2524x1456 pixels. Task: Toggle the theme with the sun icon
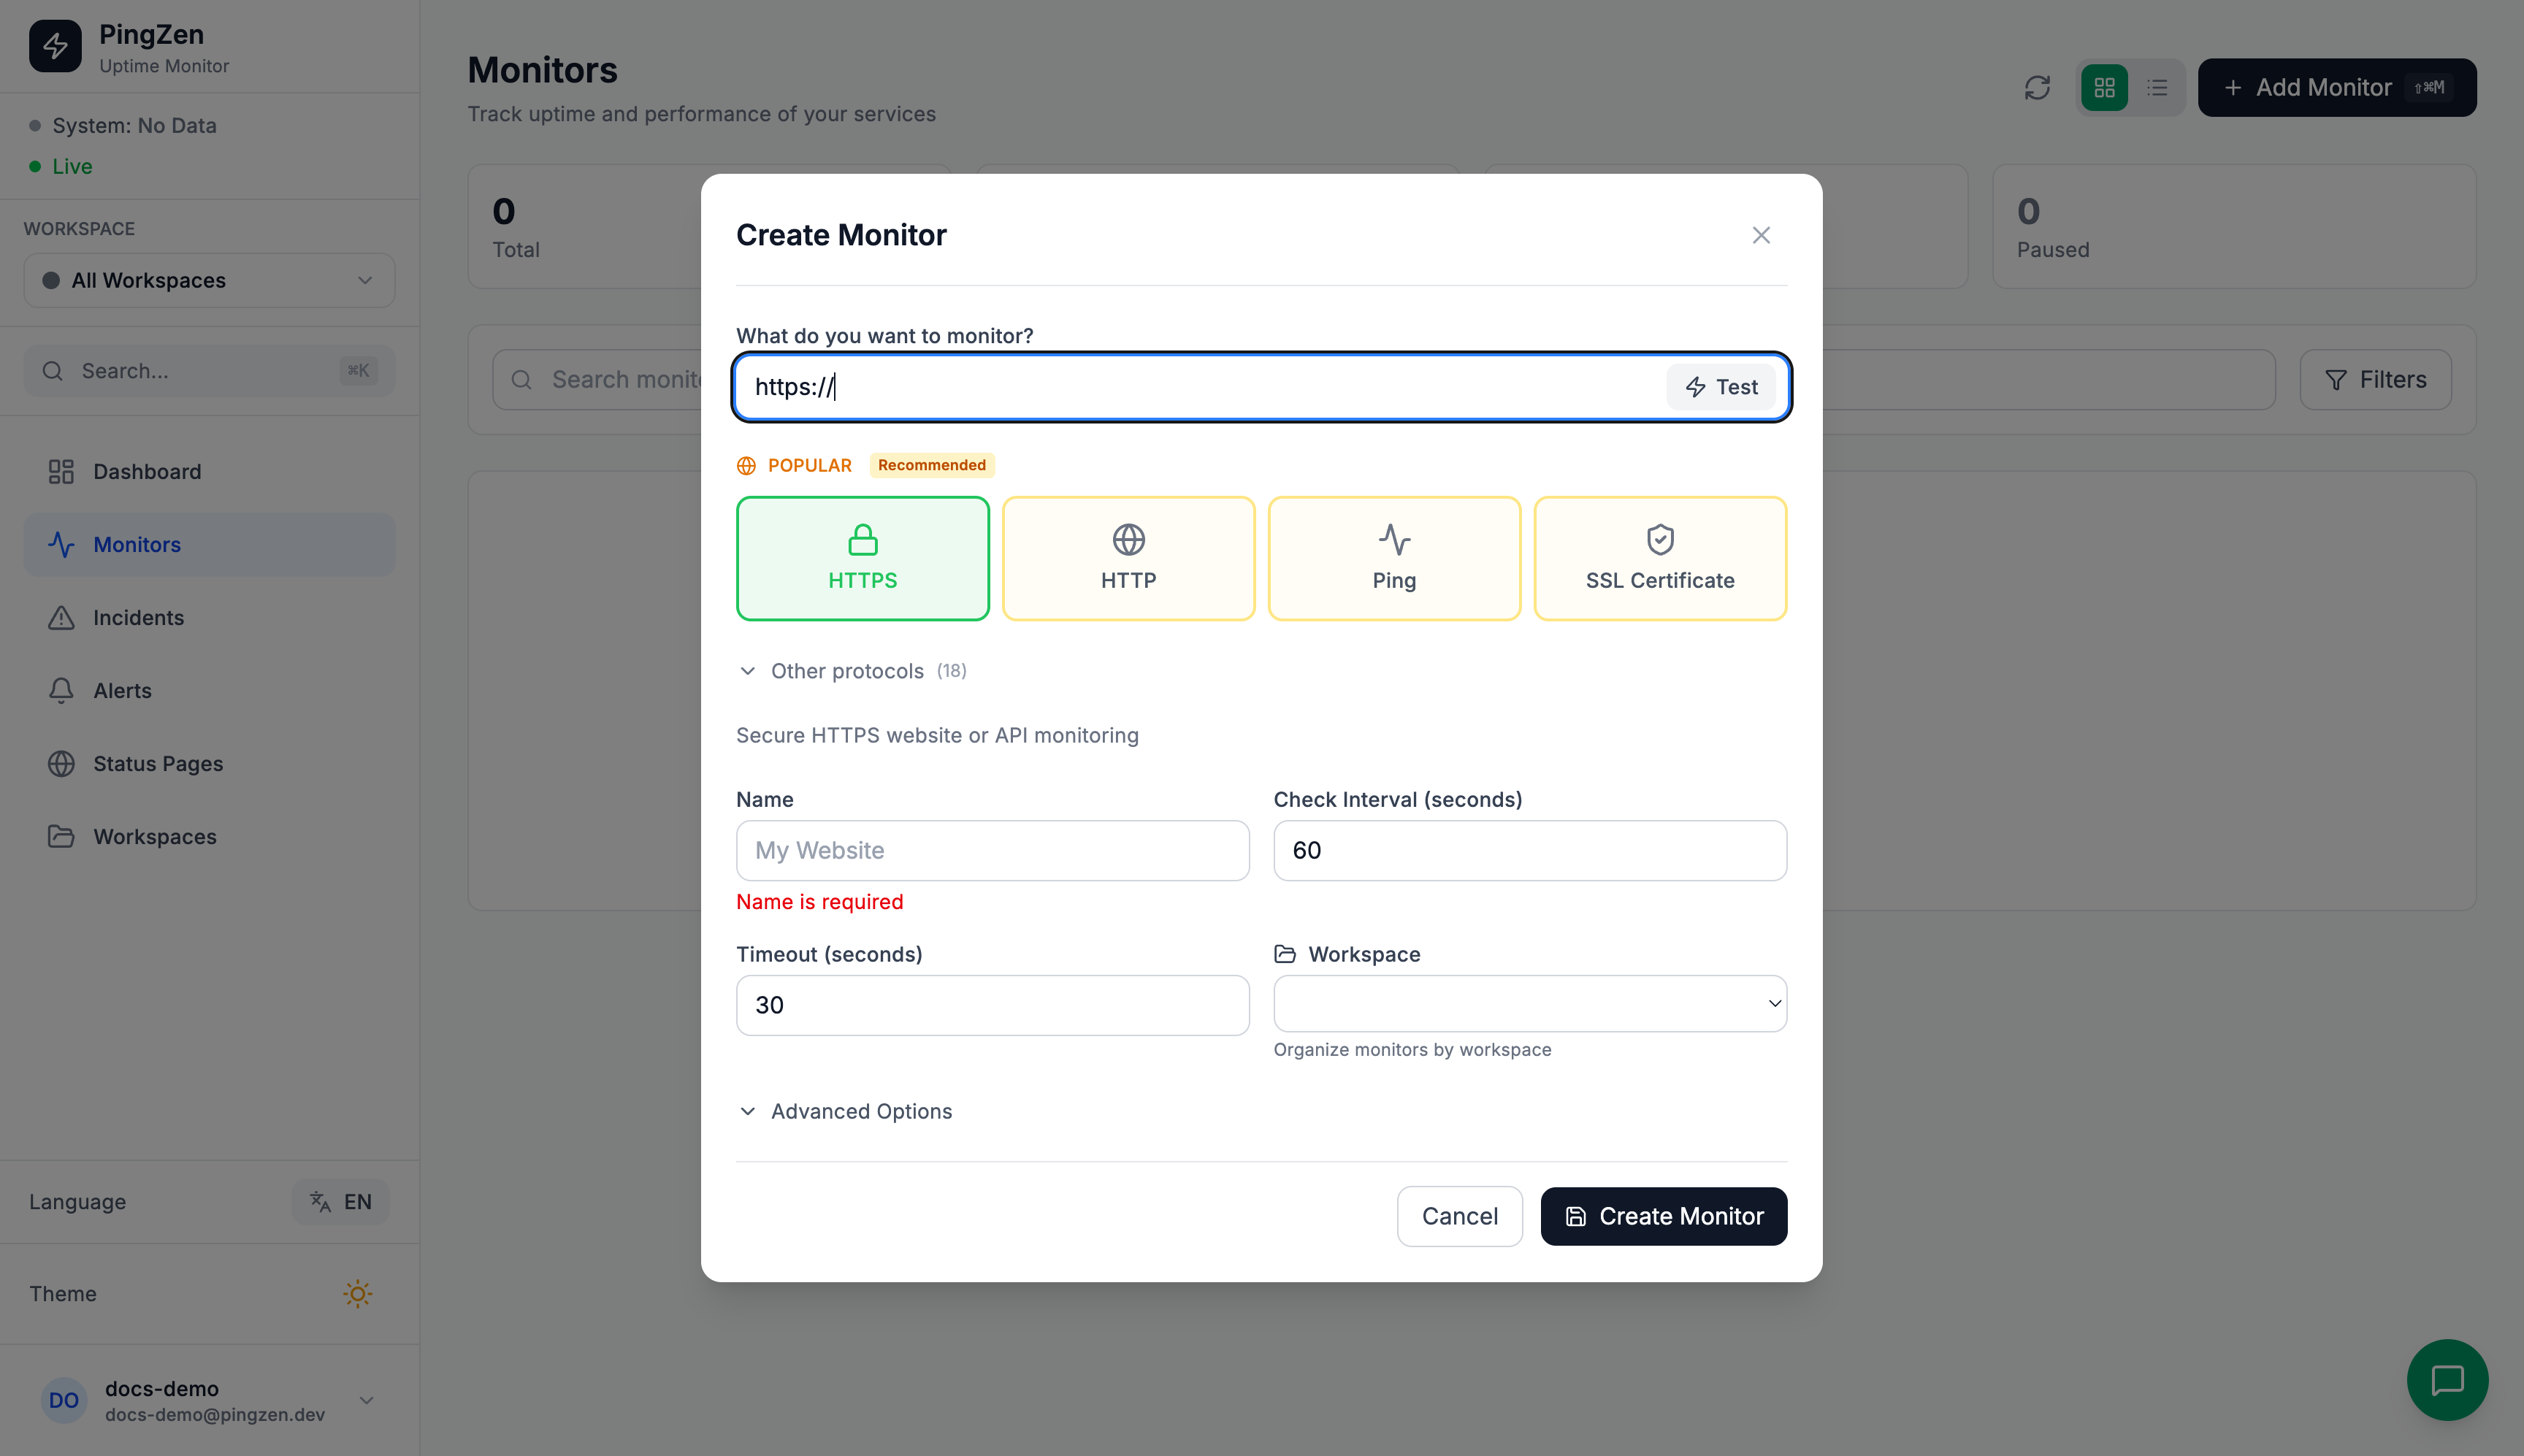357,1293
